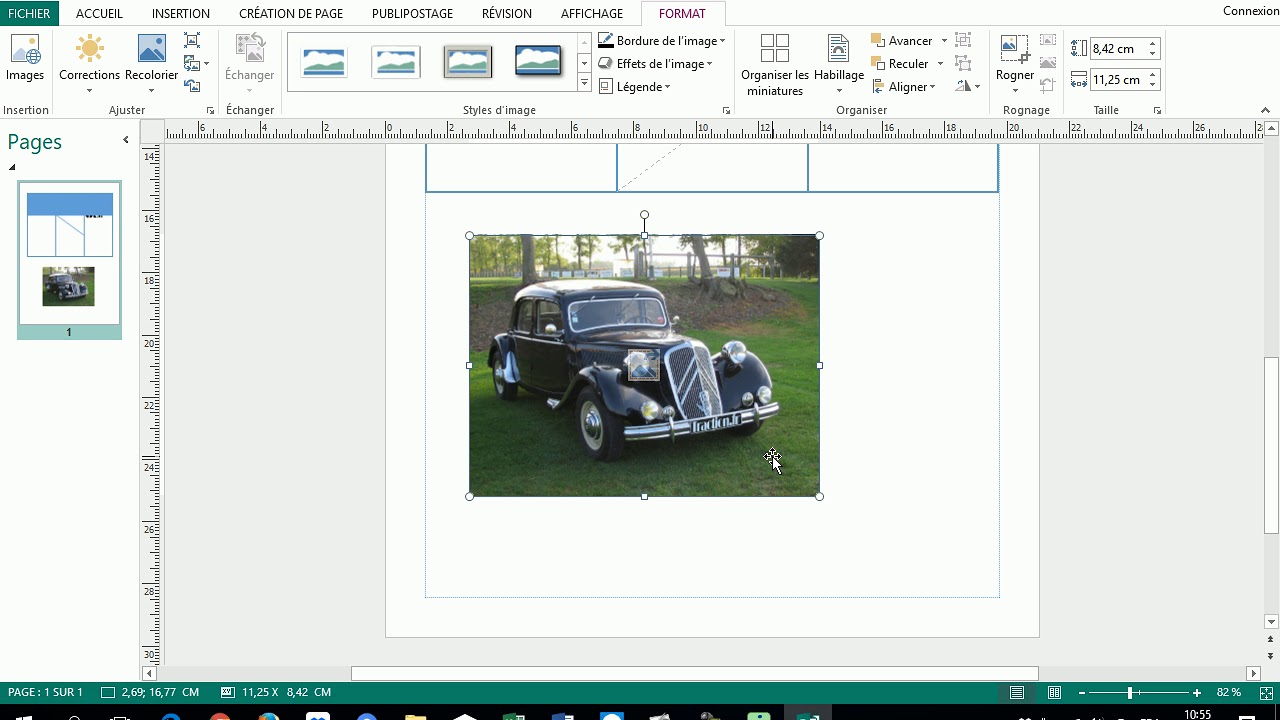
Task: Click the rotate objects icon
Action: point(965,87)
